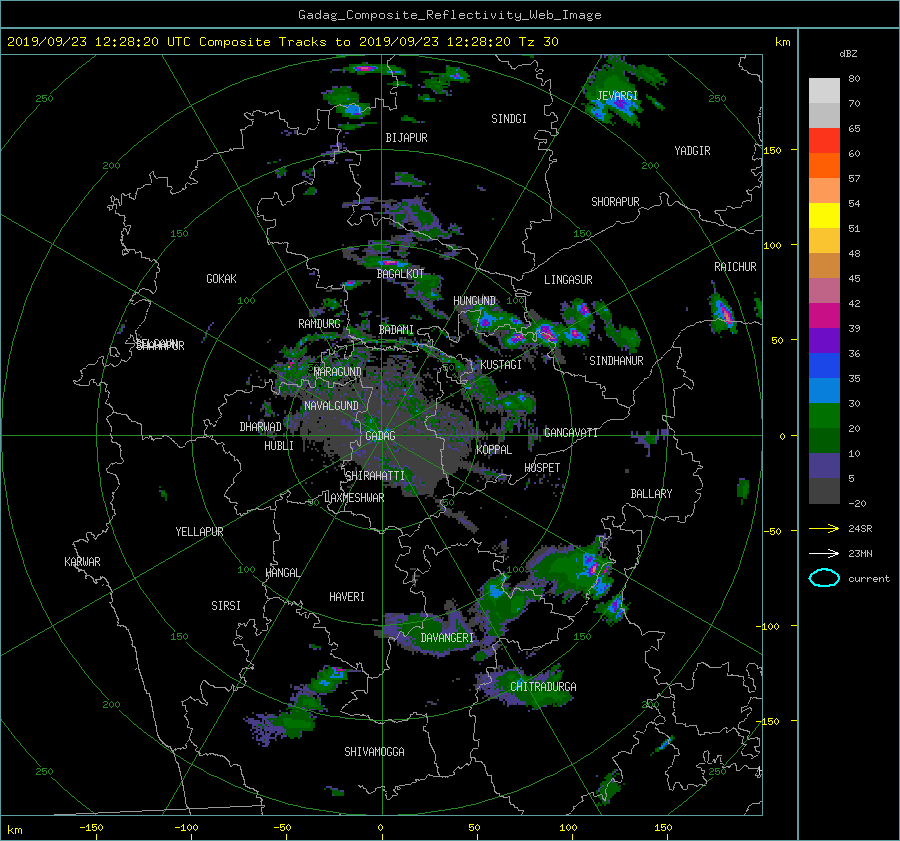Click the HANGAL label
Screen dimensions: 900x841
(x=282, y=573)
